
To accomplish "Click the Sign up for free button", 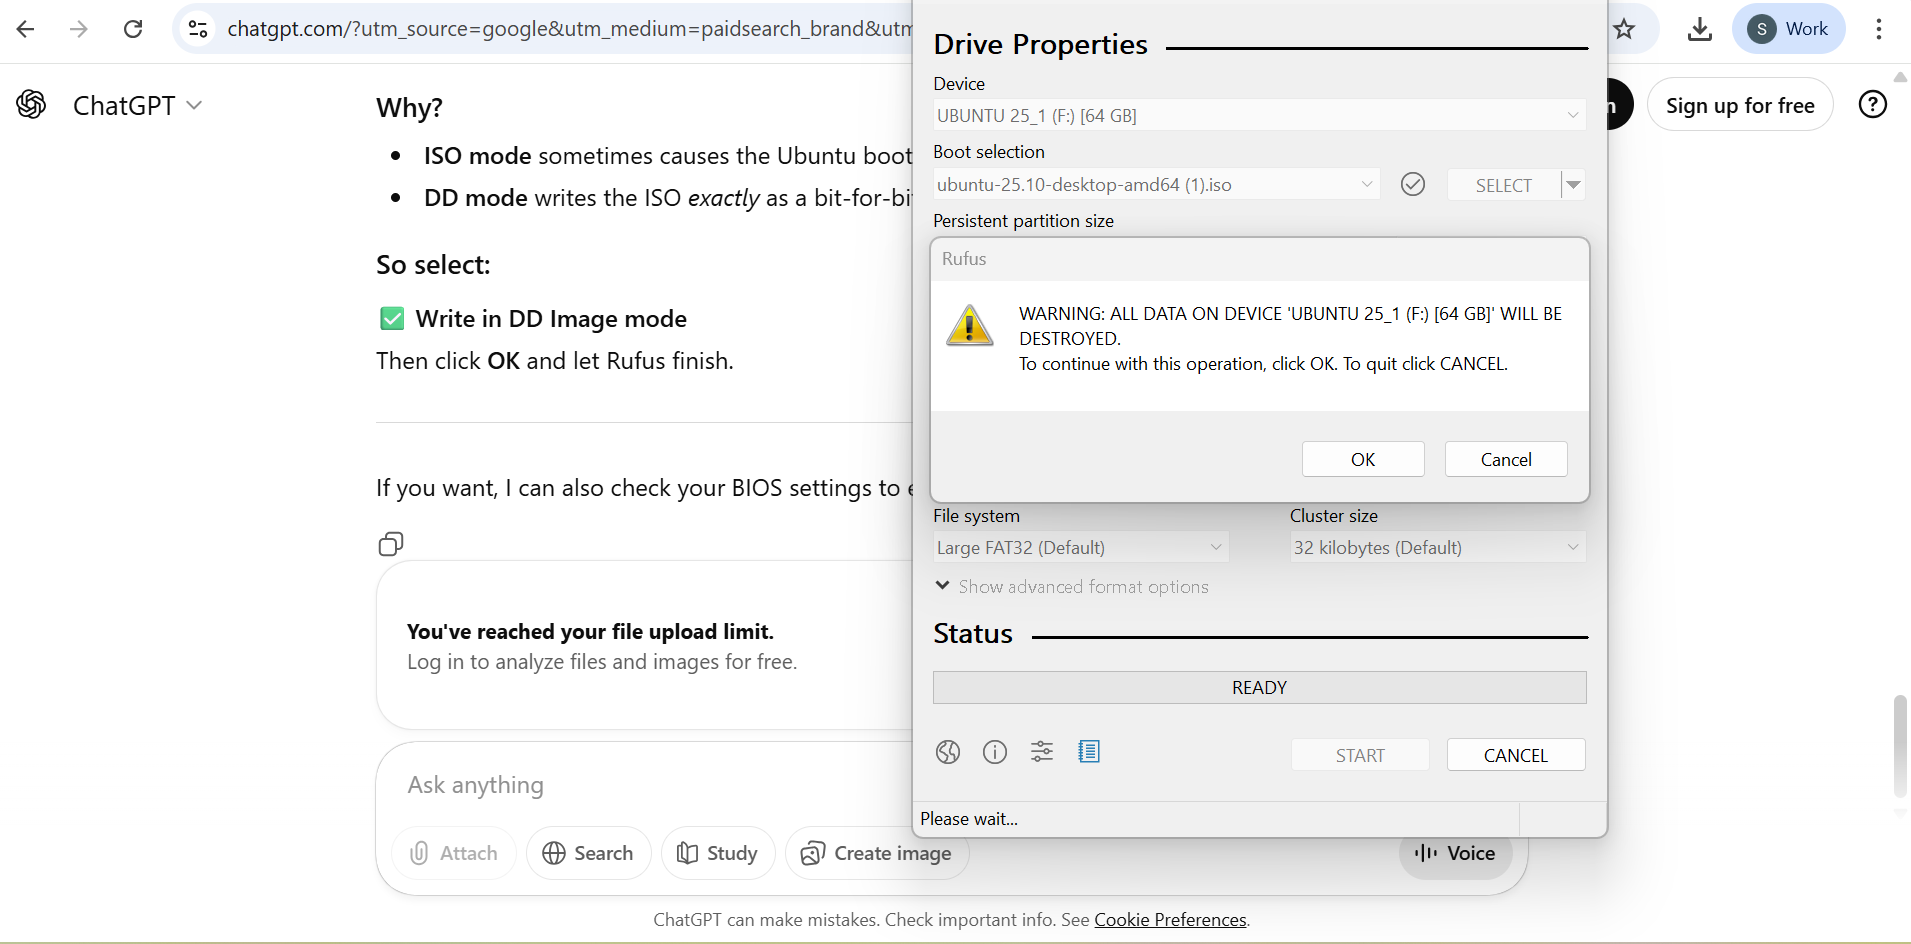I will click(1739, 105).
